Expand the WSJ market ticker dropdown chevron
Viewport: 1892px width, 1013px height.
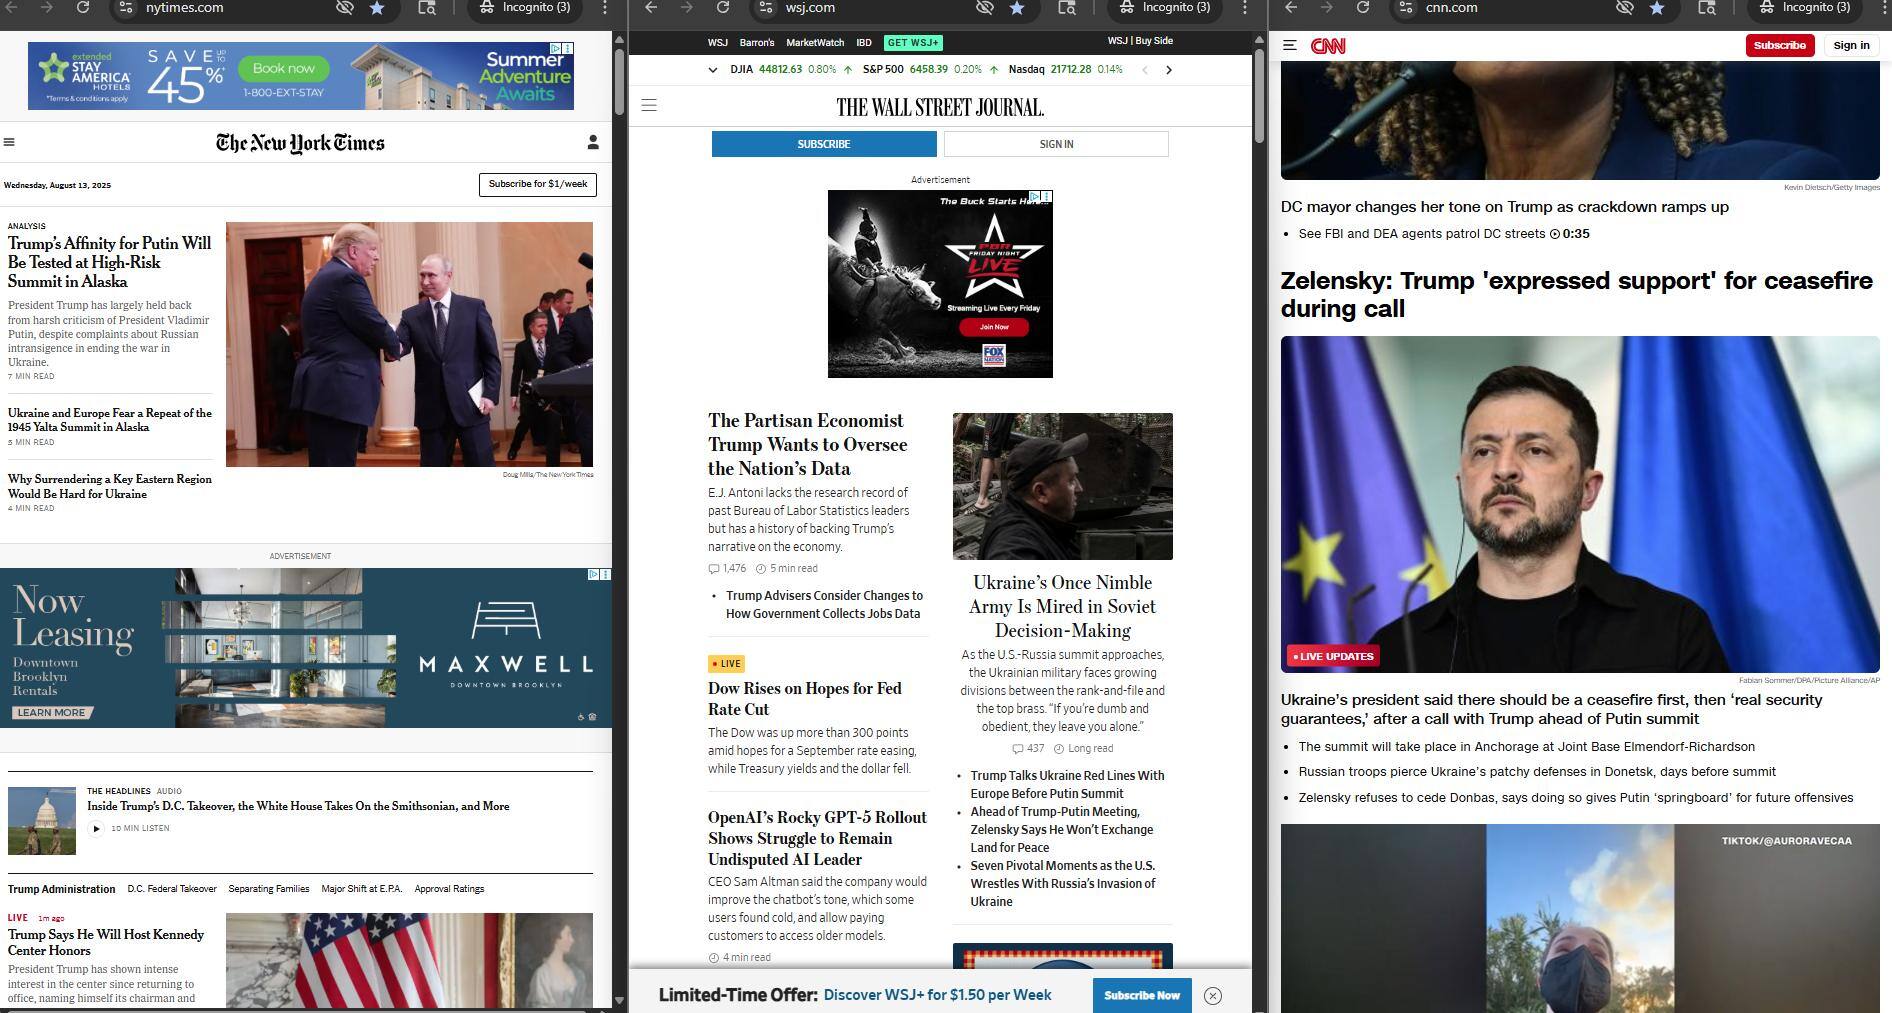click(x=712, y=70)
